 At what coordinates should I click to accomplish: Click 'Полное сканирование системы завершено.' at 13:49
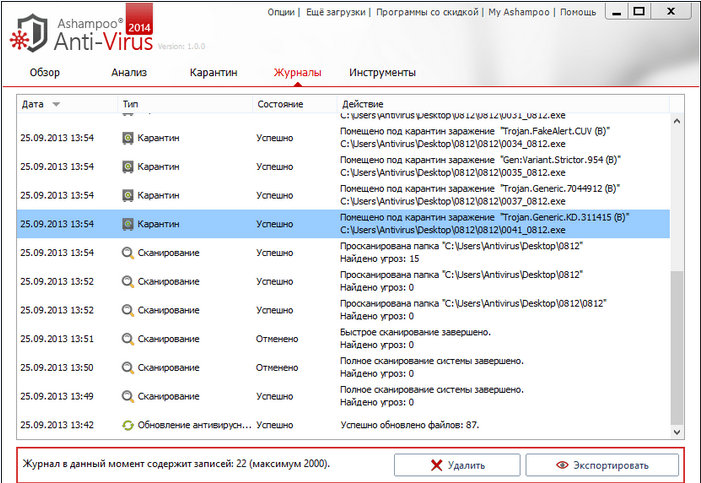(431, 390)
